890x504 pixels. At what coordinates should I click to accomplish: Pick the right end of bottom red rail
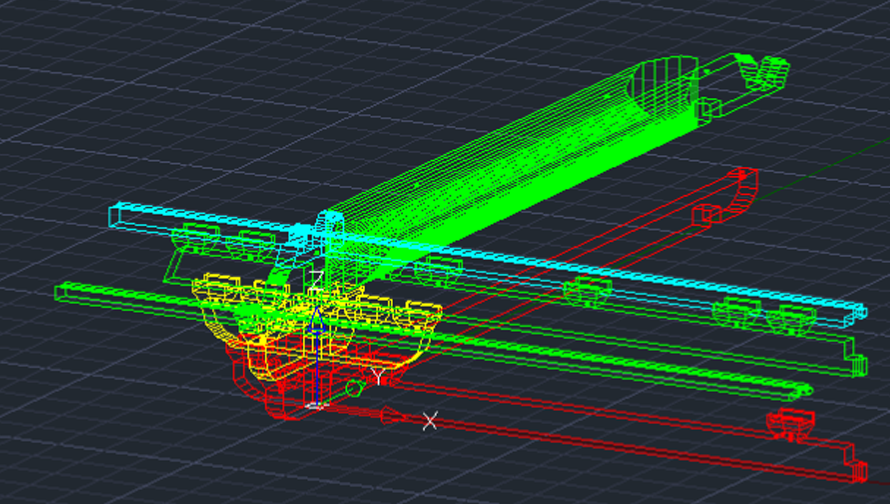(x=856, y=470)
